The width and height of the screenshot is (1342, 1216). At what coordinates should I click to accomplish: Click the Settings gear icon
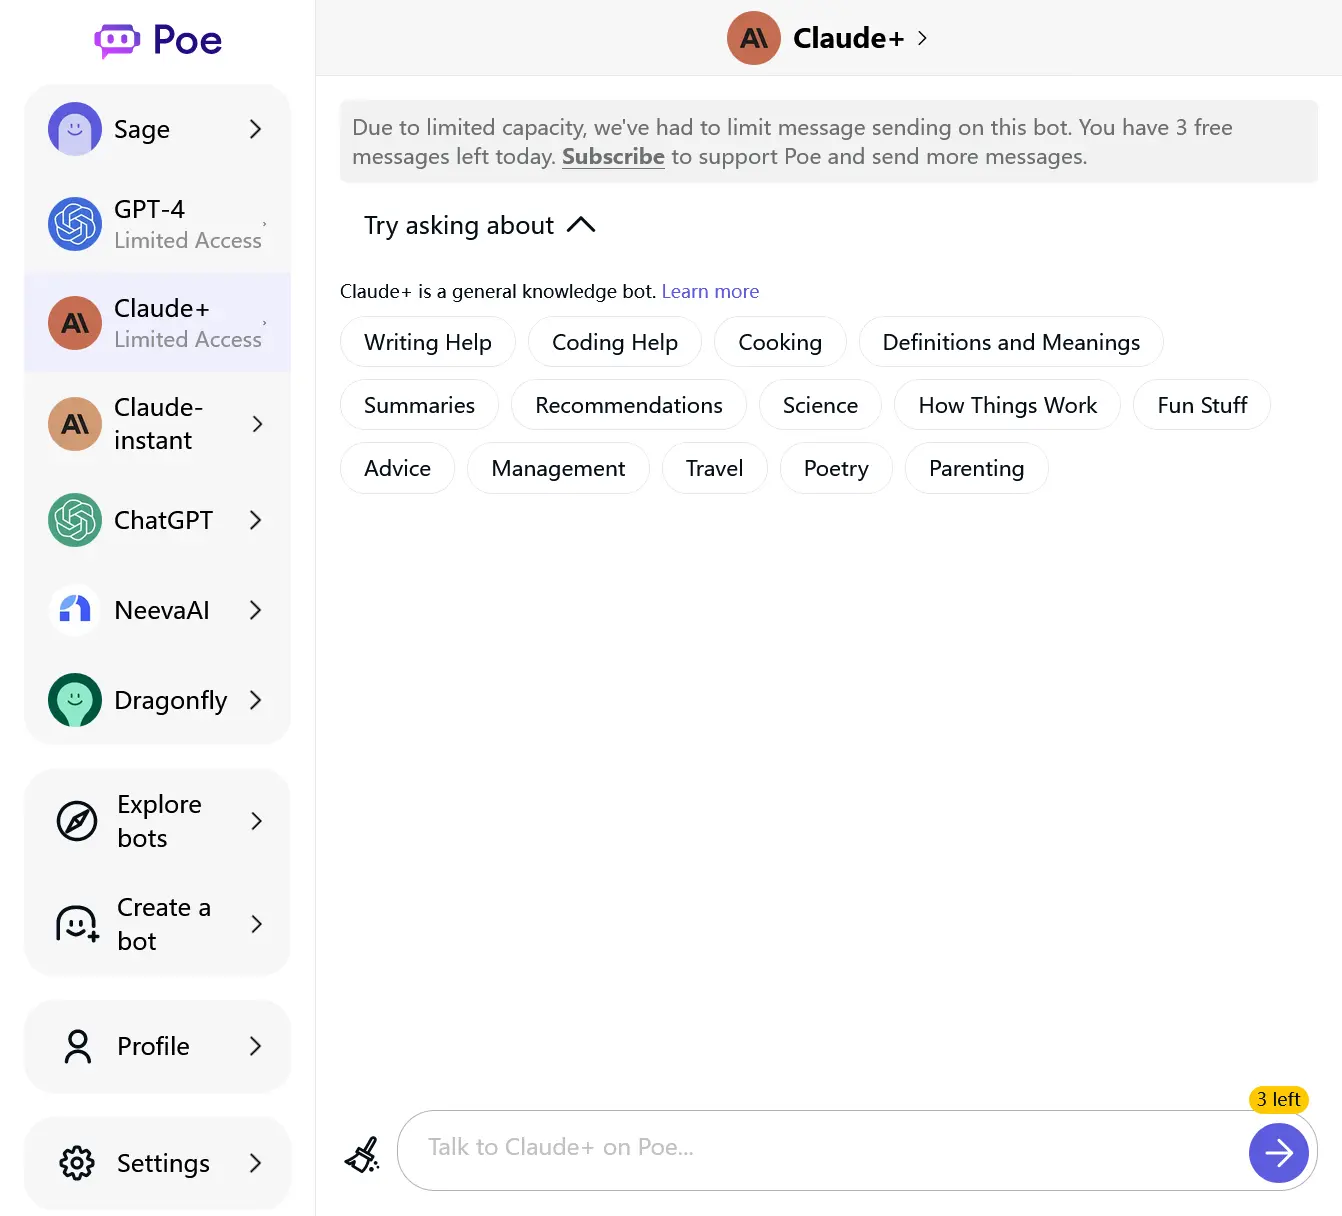click(77, 1163)
